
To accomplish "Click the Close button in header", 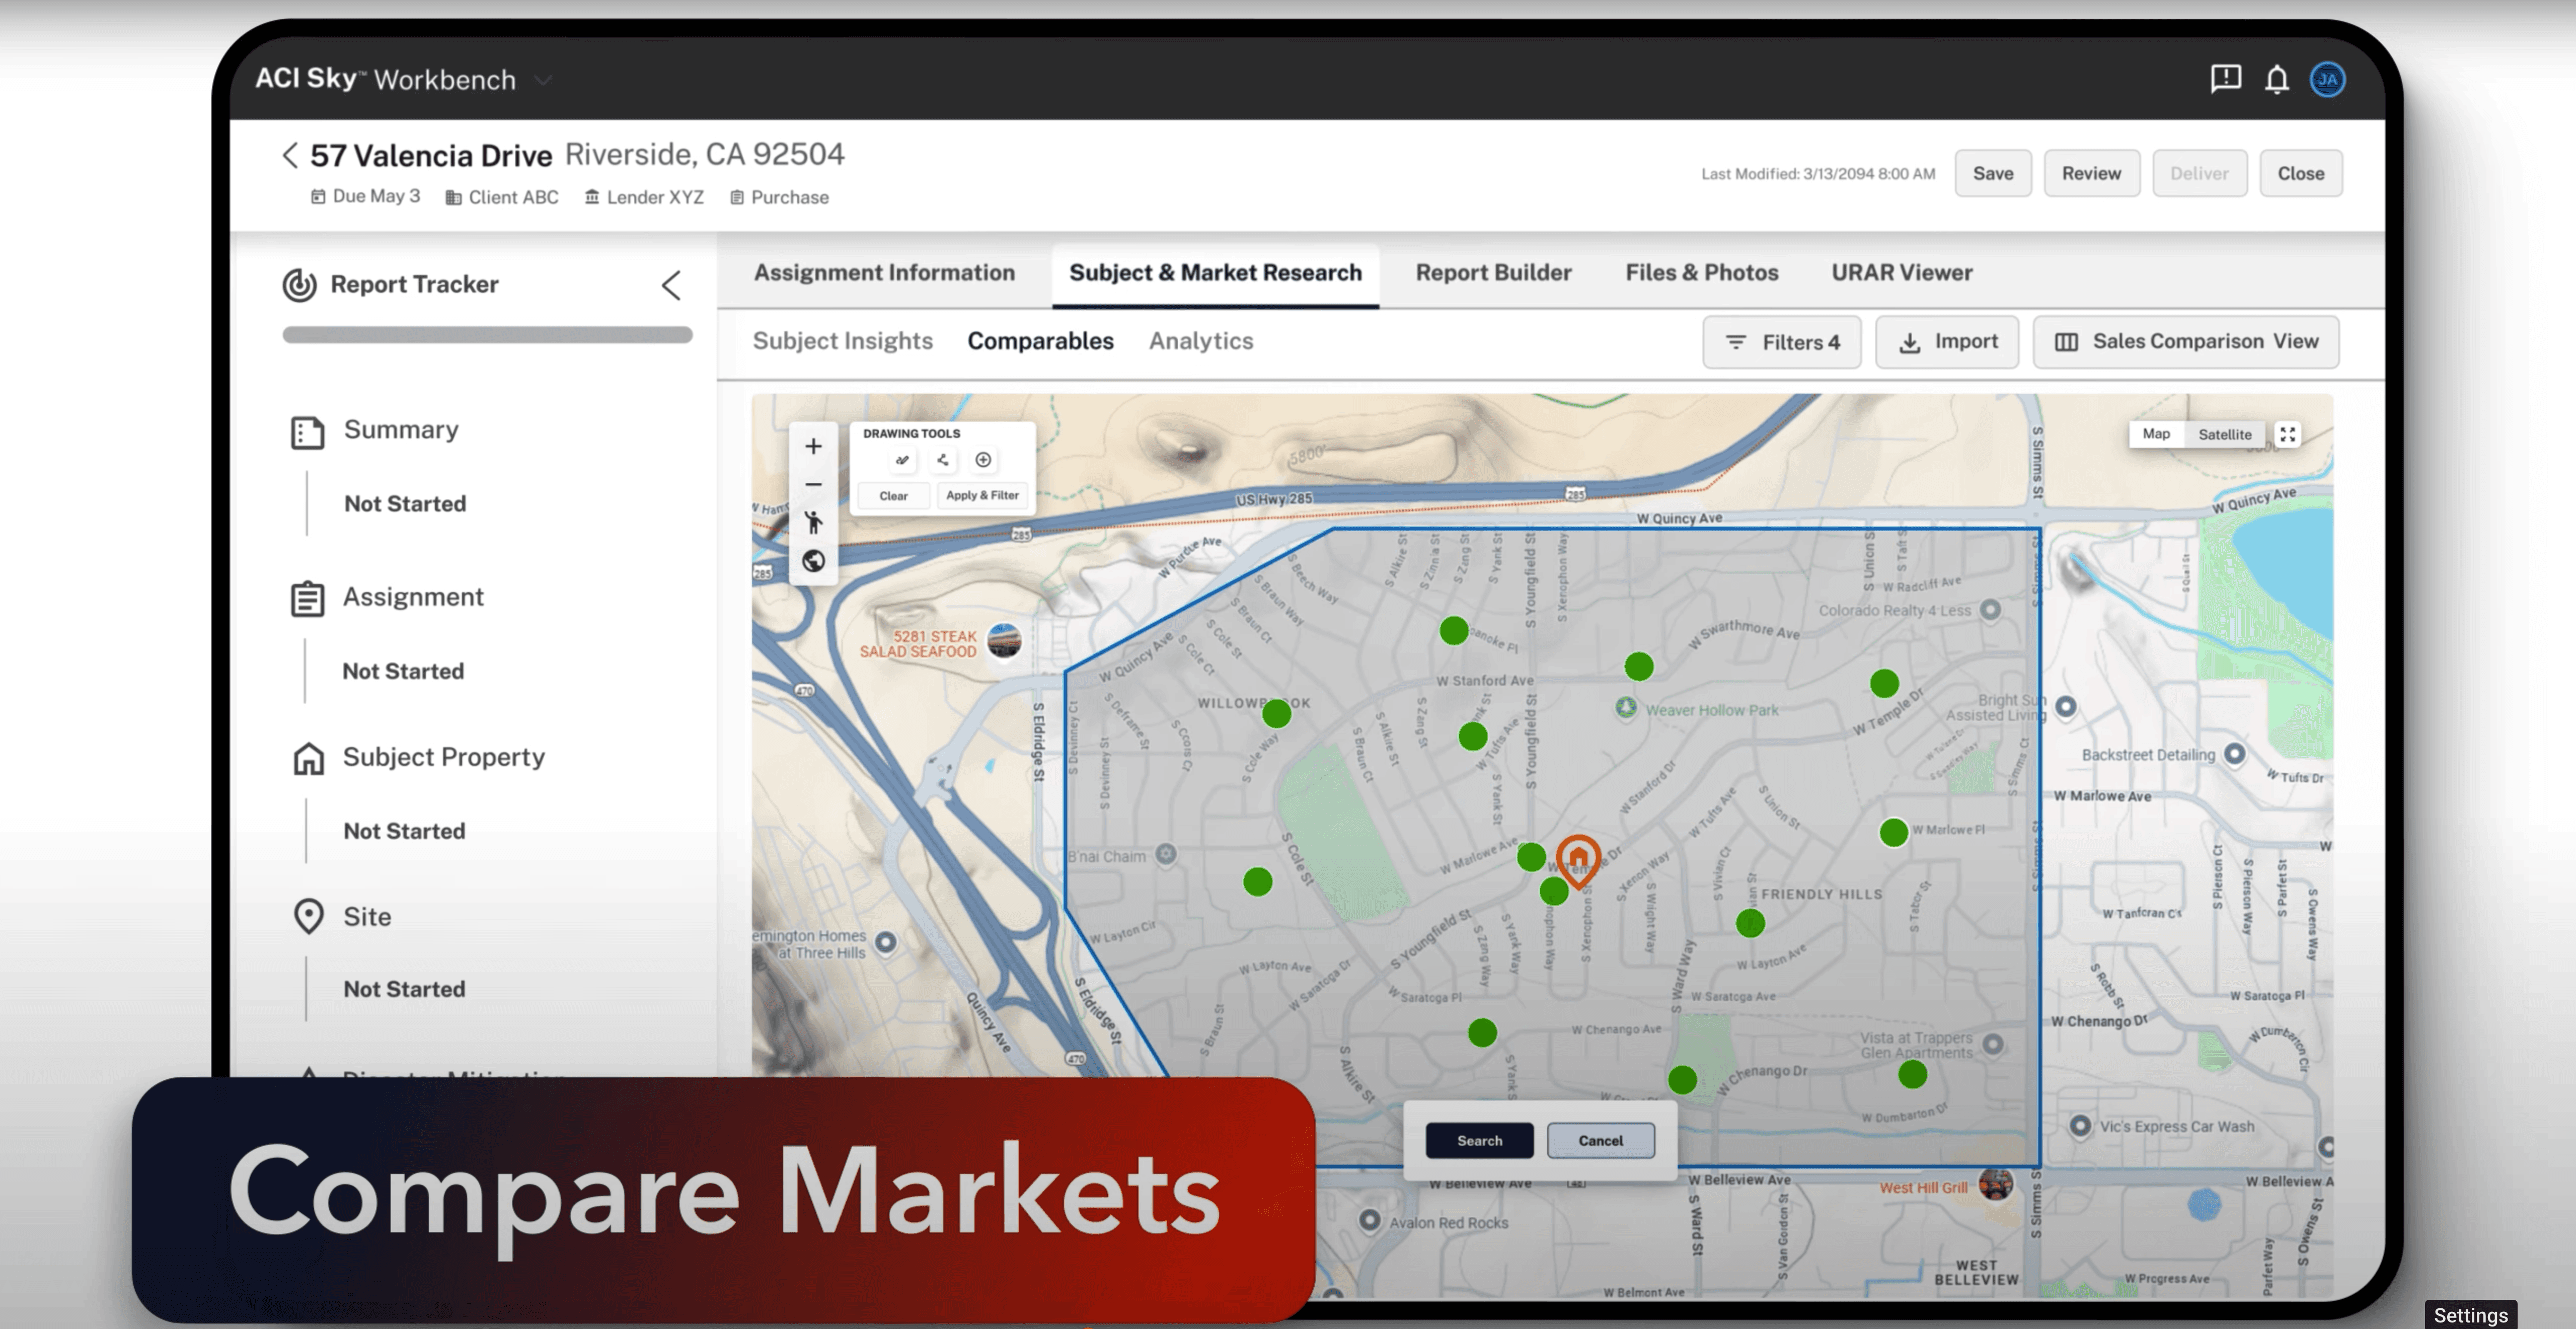I will click(x=2300, y=173).
